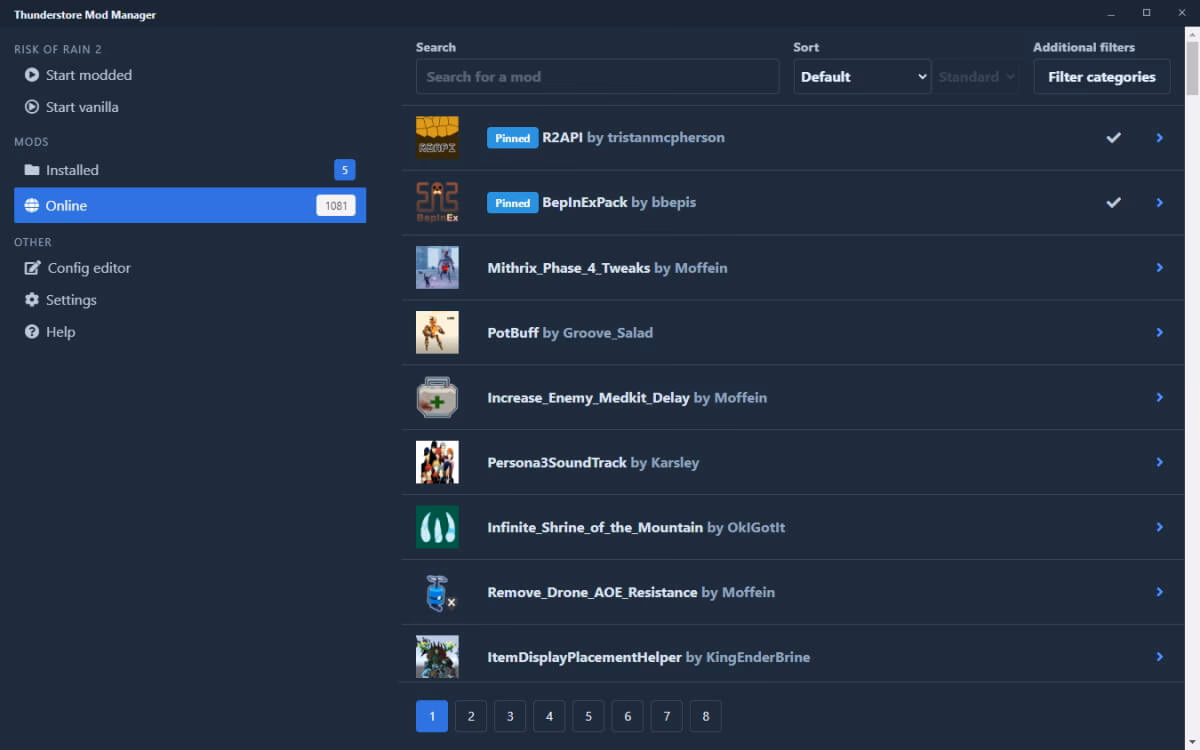Image resolution: width=1200 pixels, height=750 pixels.
Task: Go to page 3
Action: click(x=510, y=716)
